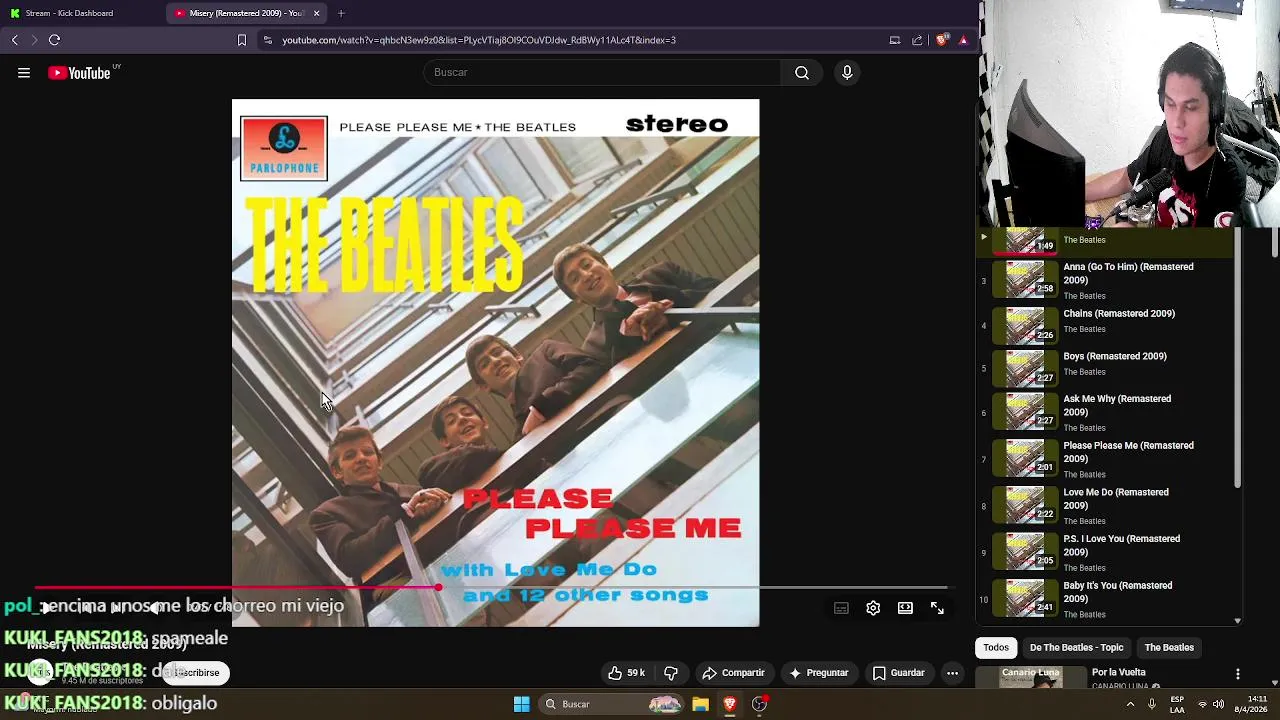Open video player settings gear
This screenshot has height=720, width=1280.
[x=873, y=608]
